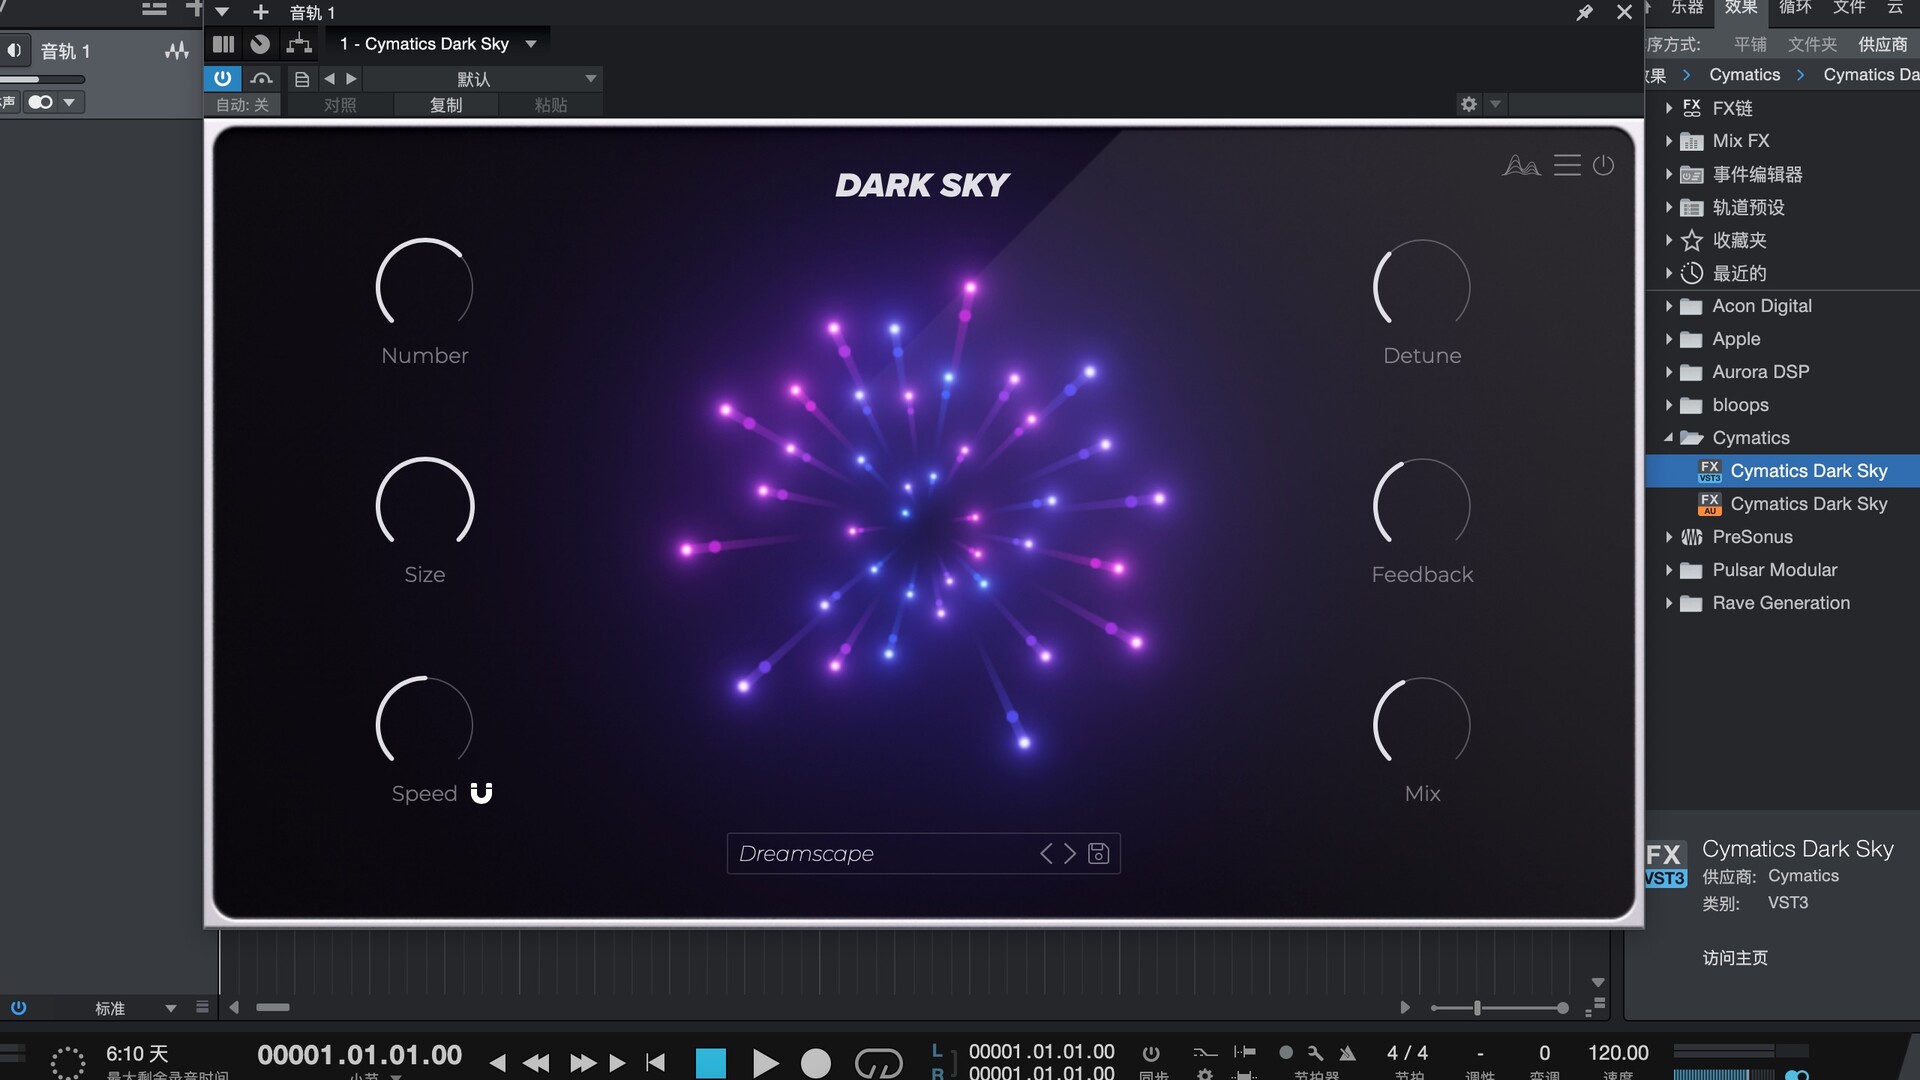The image size is (1920, 1080).
Task: Expand the FX链 folder
Action: pyautogui.click(x=1668, y=108)
